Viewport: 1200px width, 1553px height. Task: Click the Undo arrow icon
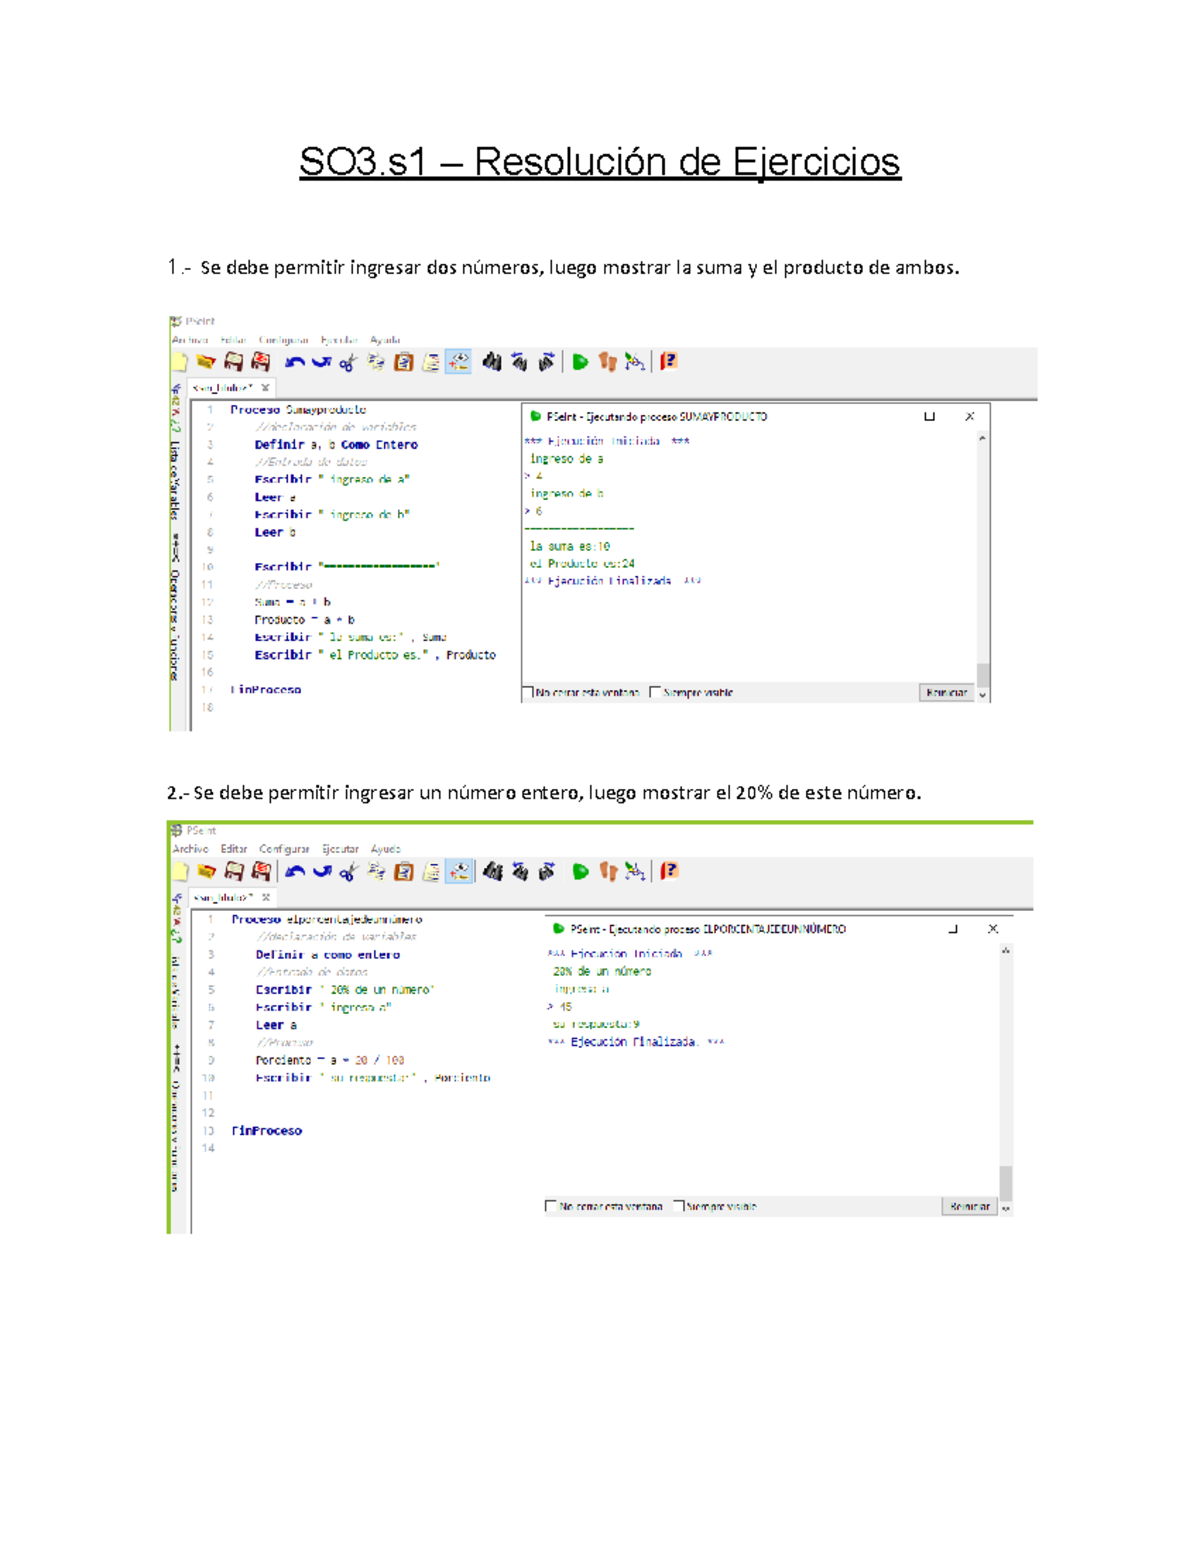pyautogui.click(x=296, y=362)
